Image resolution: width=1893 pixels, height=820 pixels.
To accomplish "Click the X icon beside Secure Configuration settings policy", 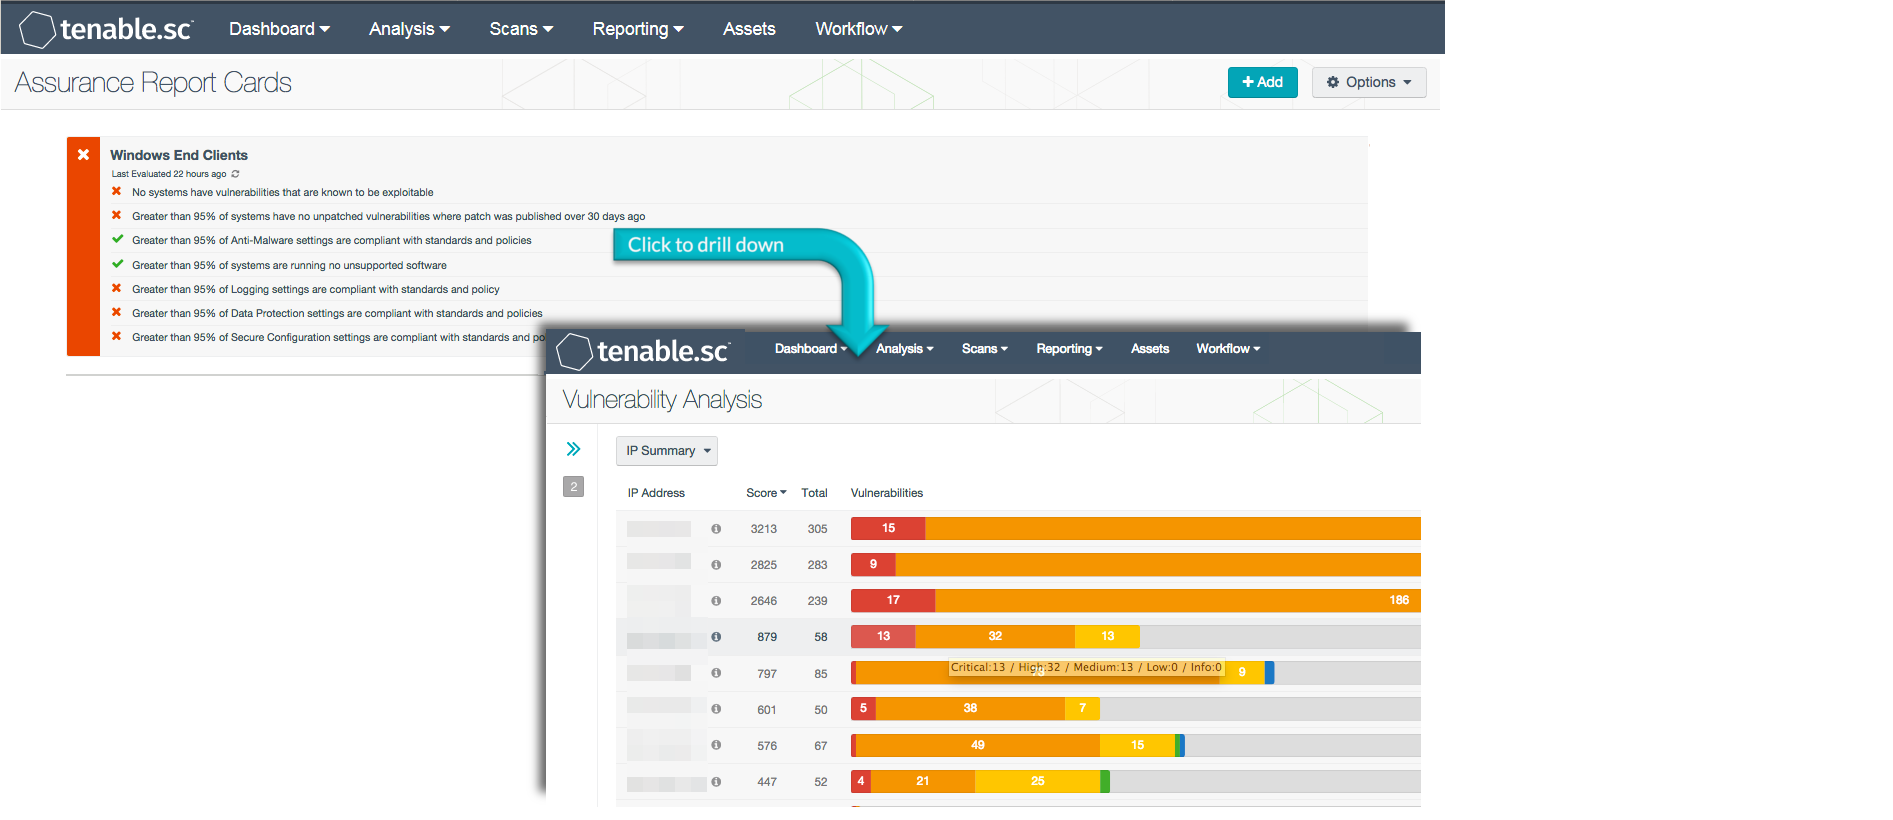I will point(117,336).
